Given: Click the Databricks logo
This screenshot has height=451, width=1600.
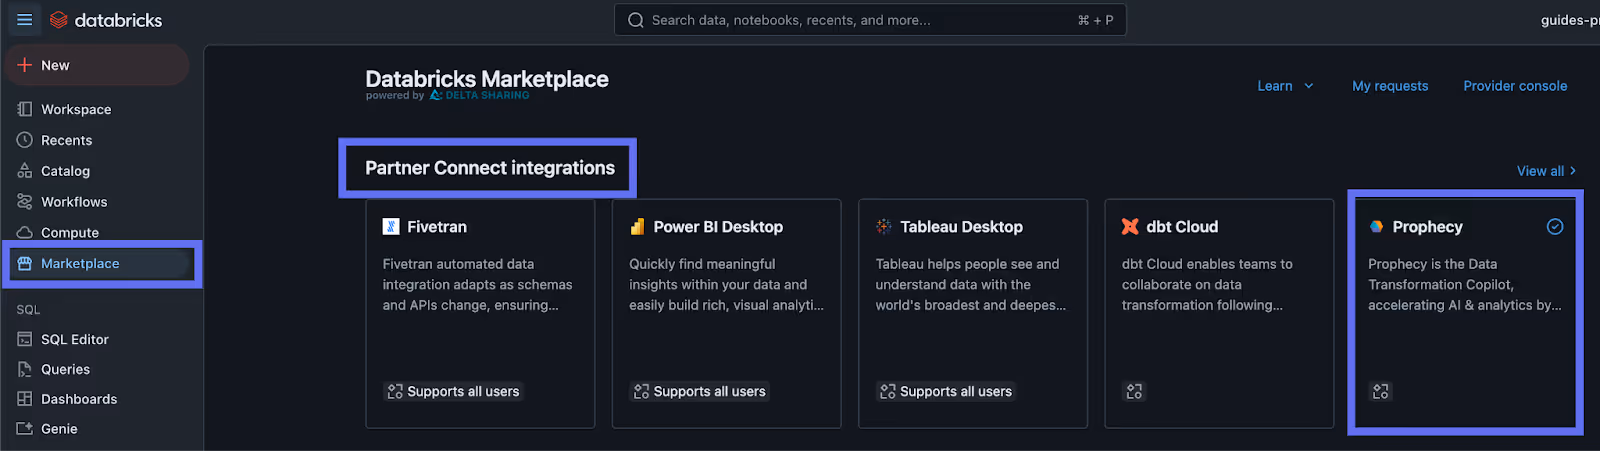Looking at the screenshot, I should (106, 20).
